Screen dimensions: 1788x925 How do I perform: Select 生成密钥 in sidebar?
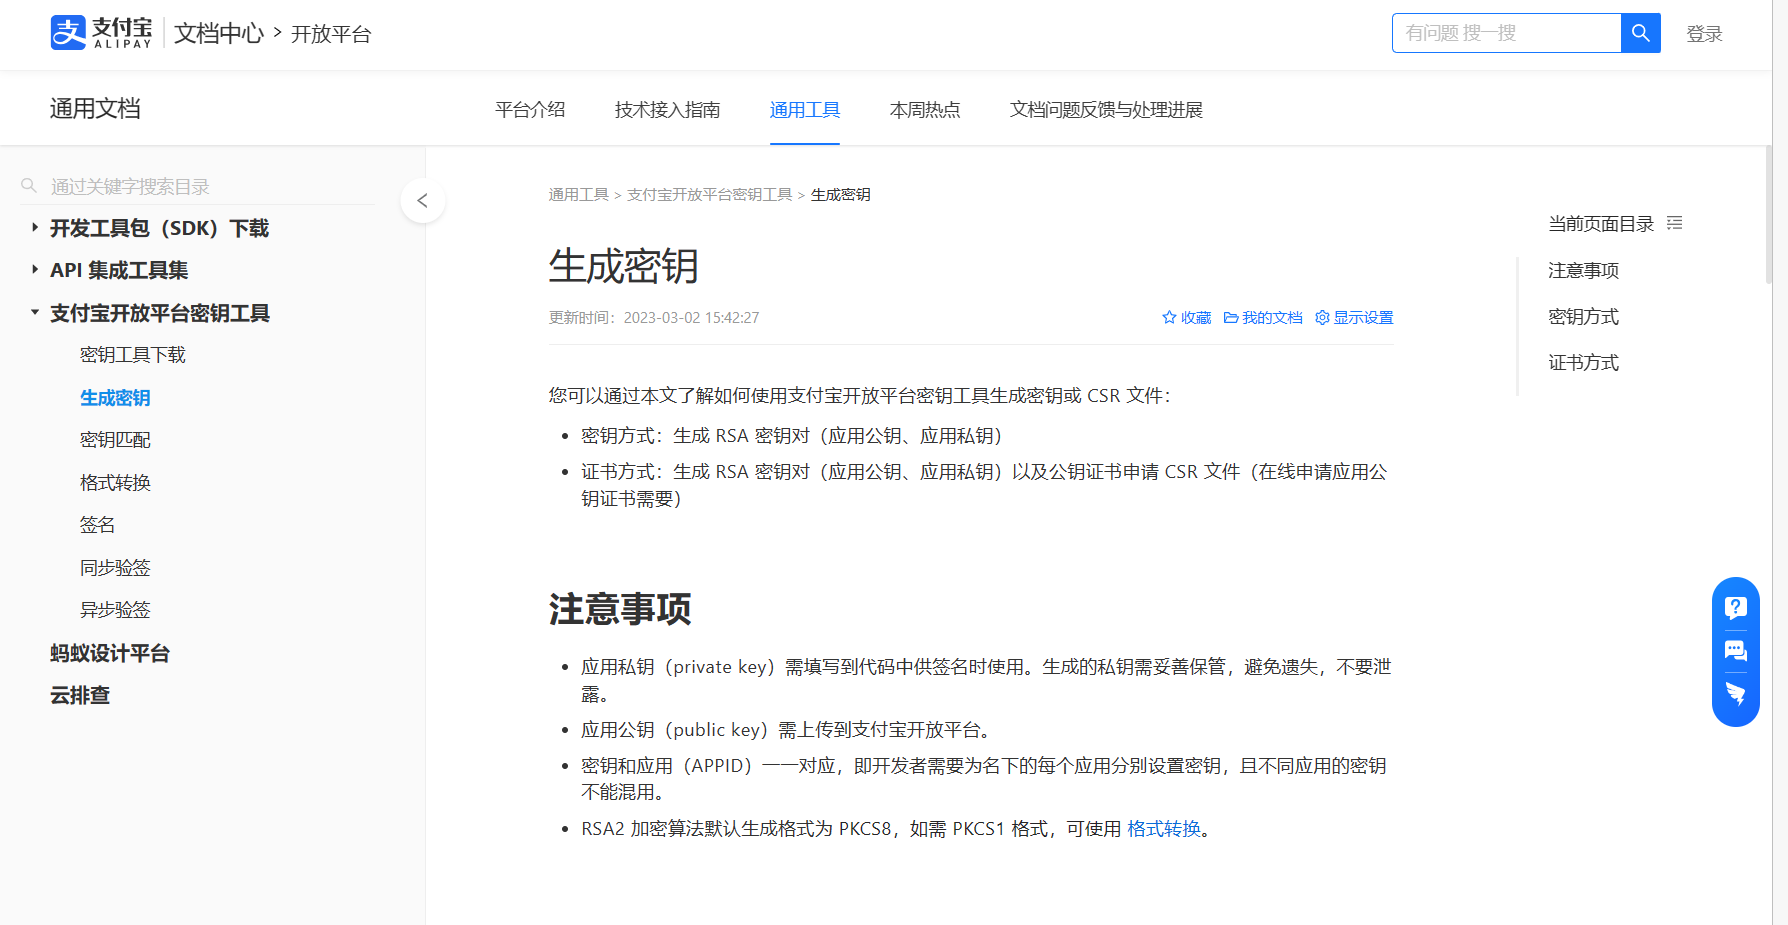pyautogui.click(x=115, y=397)
